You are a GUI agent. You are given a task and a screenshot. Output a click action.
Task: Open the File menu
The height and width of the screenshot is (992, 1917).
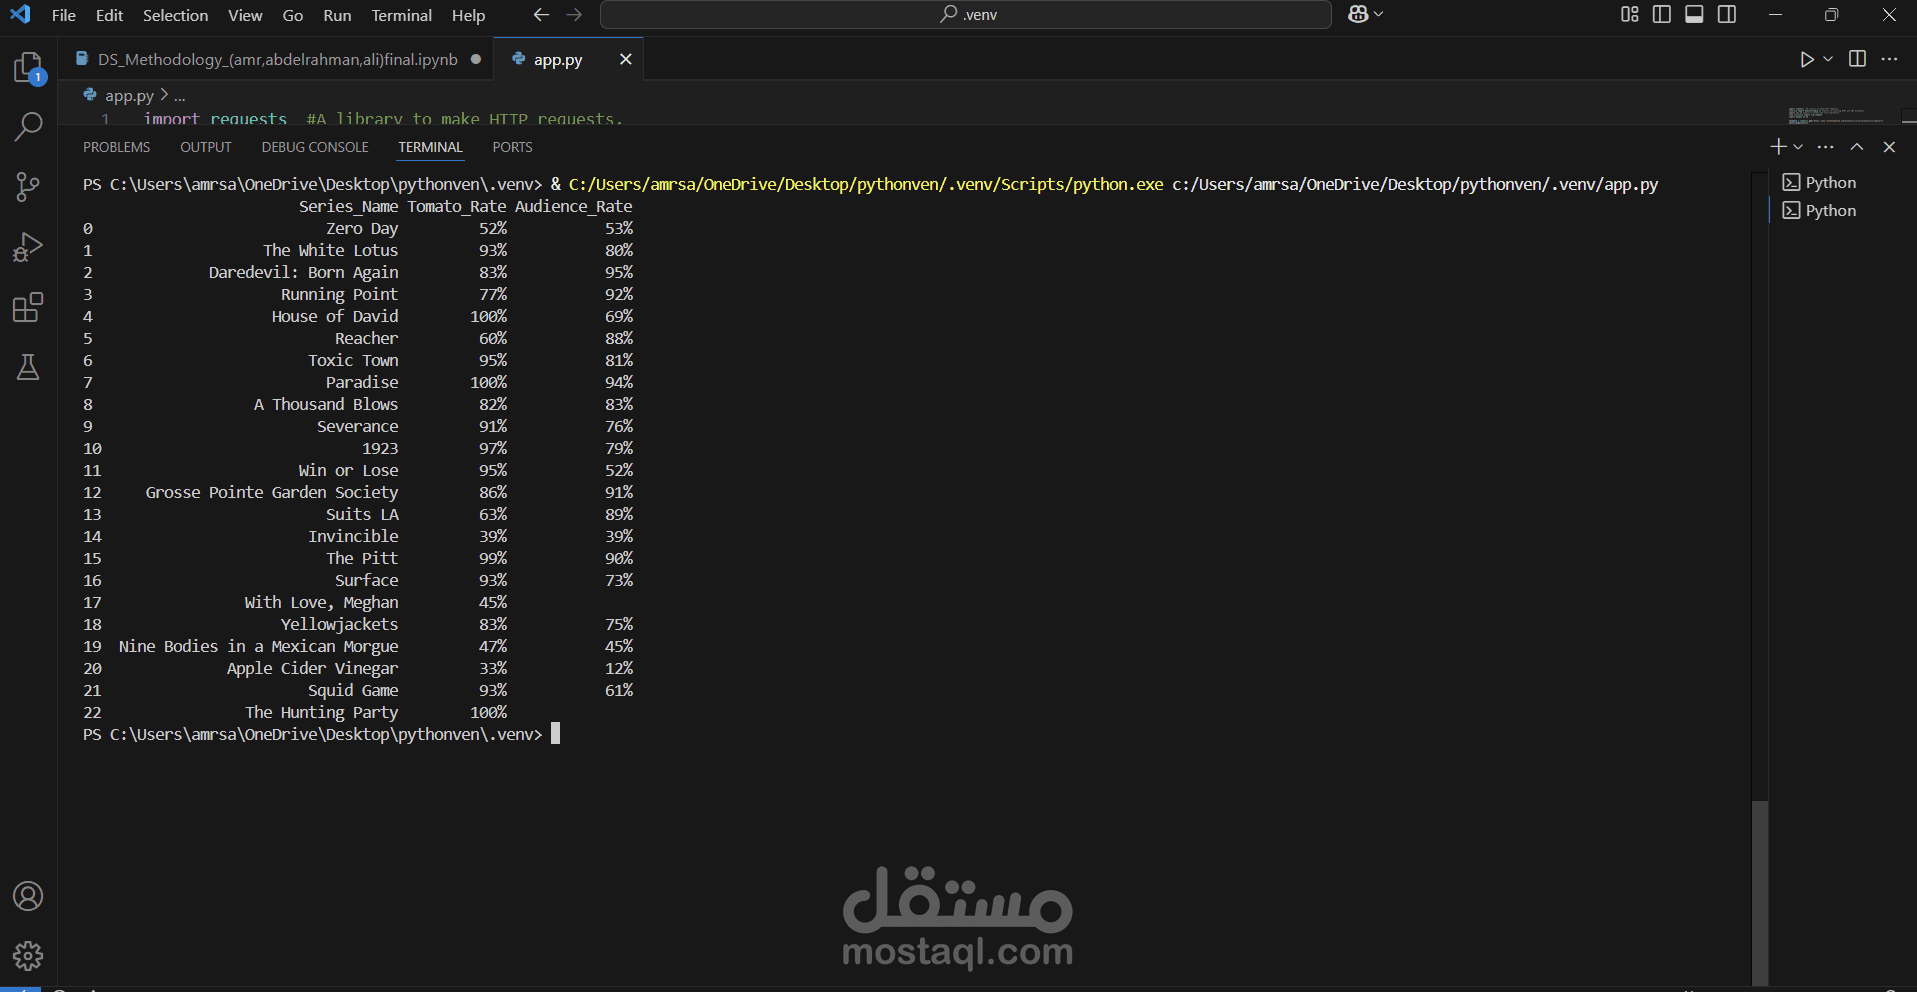64,15
